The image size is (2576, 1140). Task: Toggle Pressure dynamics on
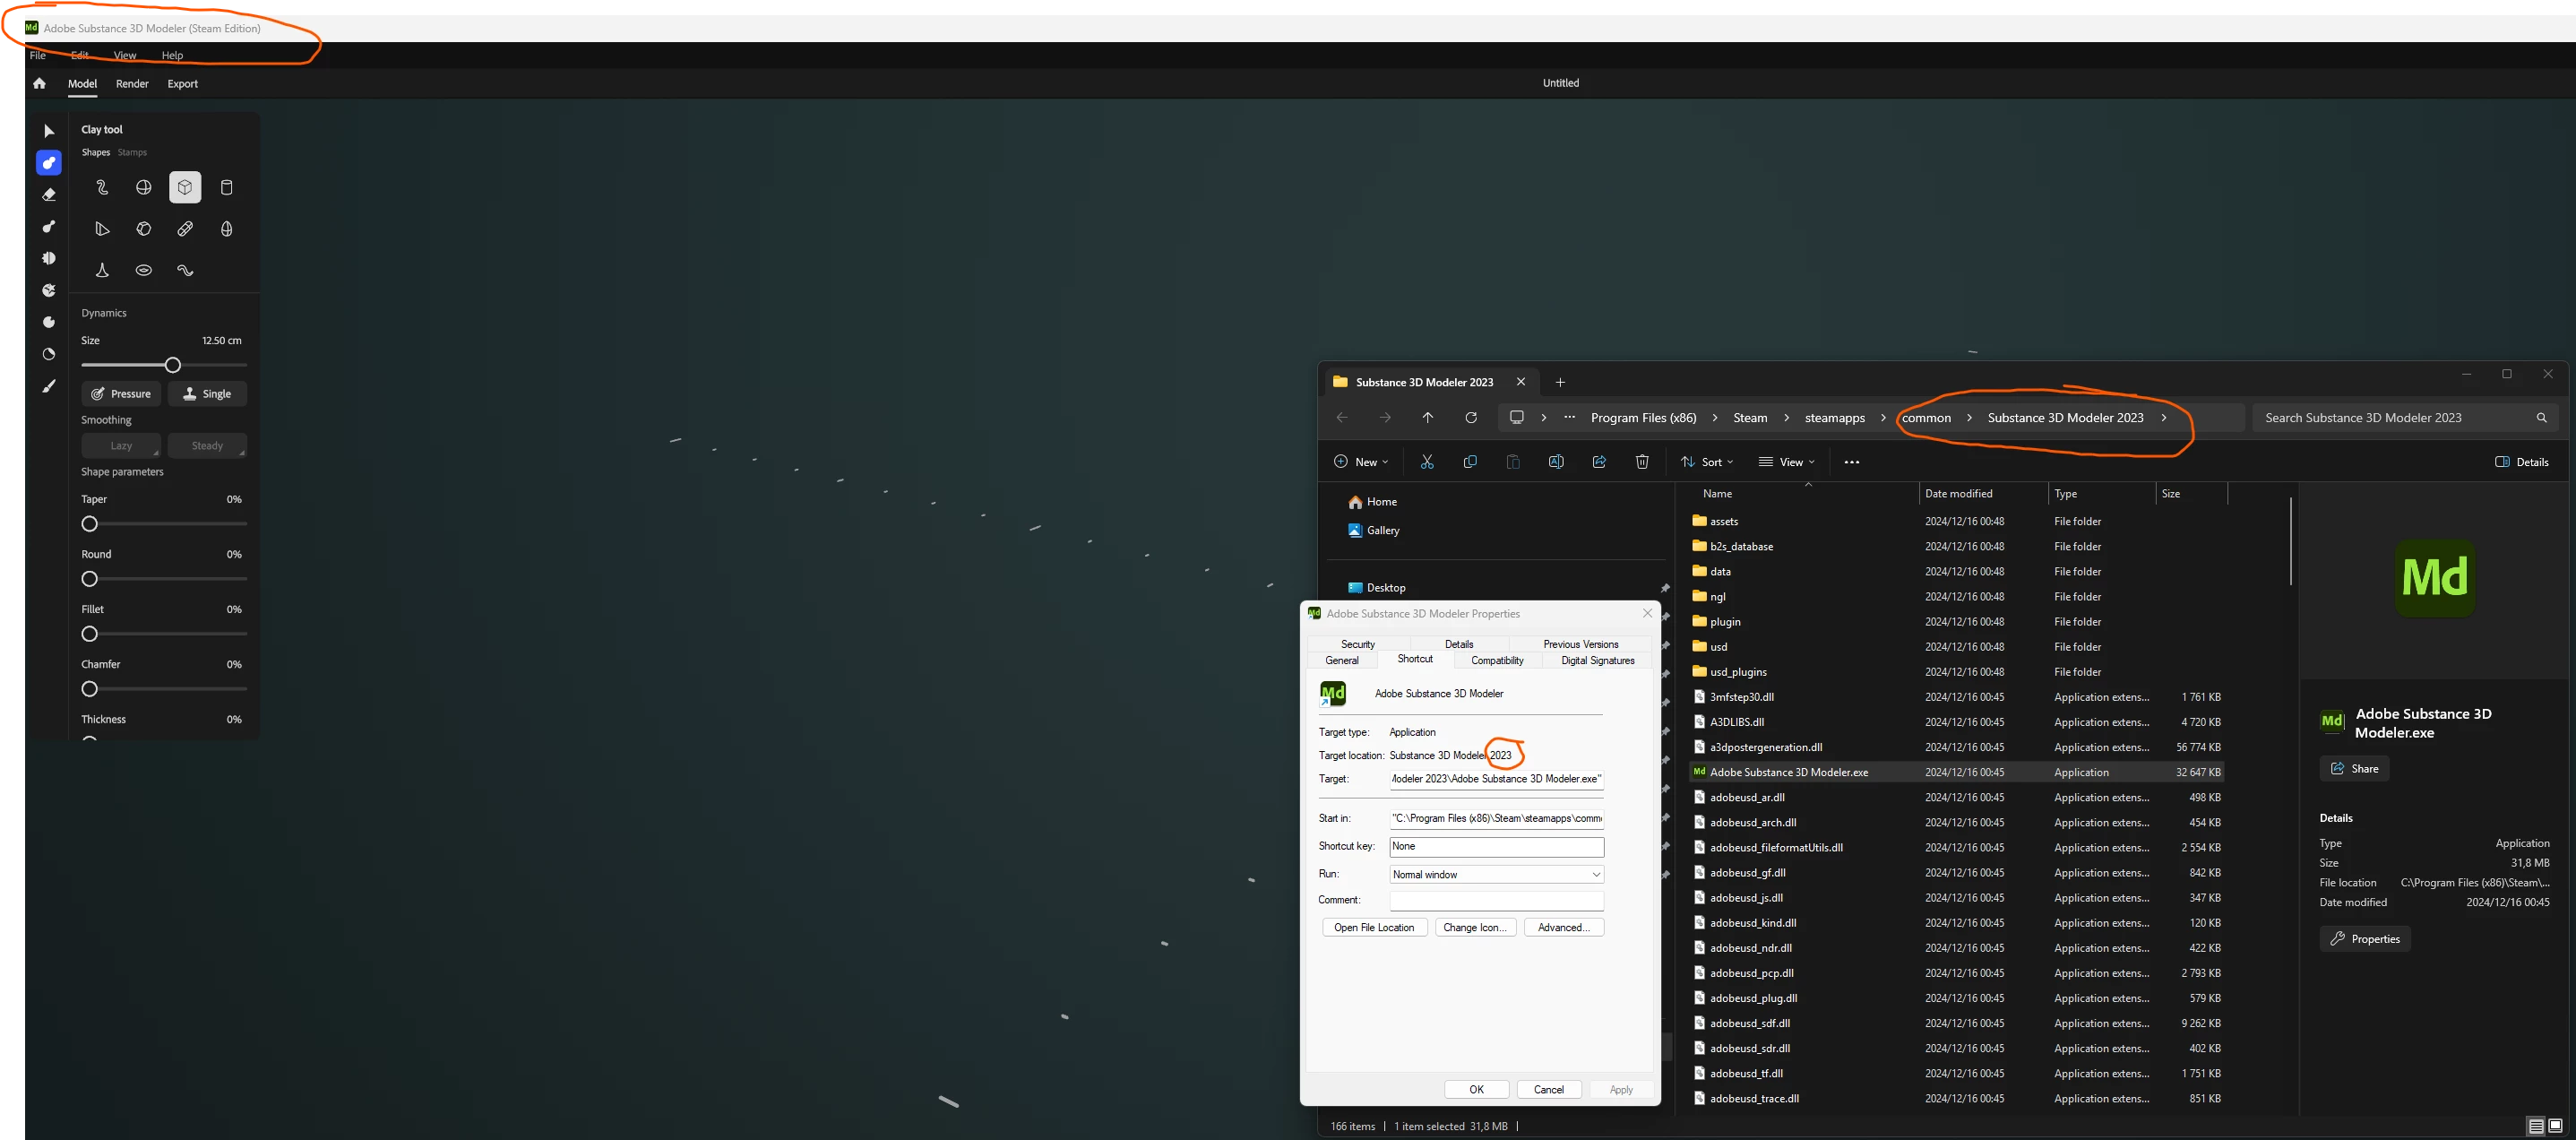click(x=121, y=394)
